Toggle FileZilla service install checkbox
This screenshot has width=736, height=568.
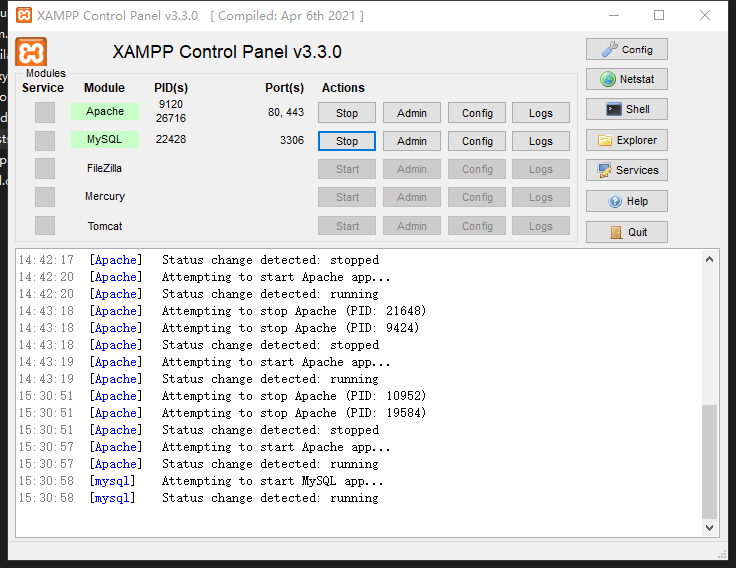45,169
